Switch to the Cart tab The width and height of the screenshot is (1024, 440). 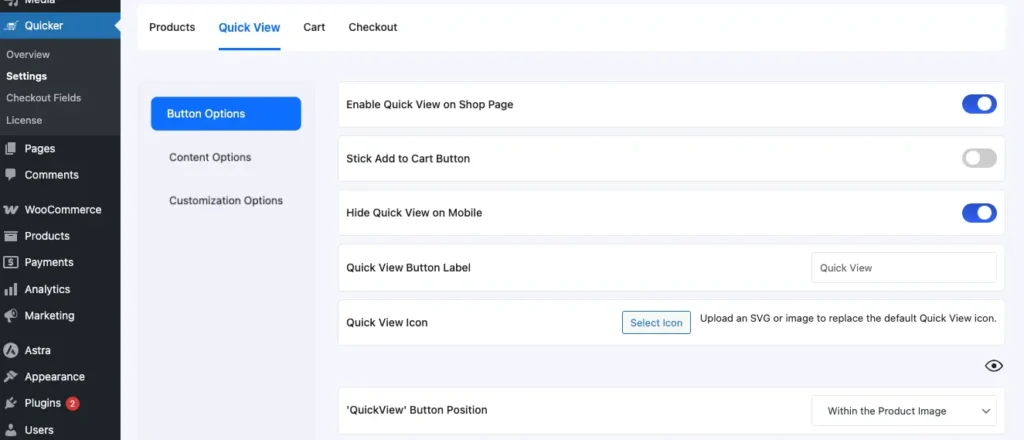(314, 27)
